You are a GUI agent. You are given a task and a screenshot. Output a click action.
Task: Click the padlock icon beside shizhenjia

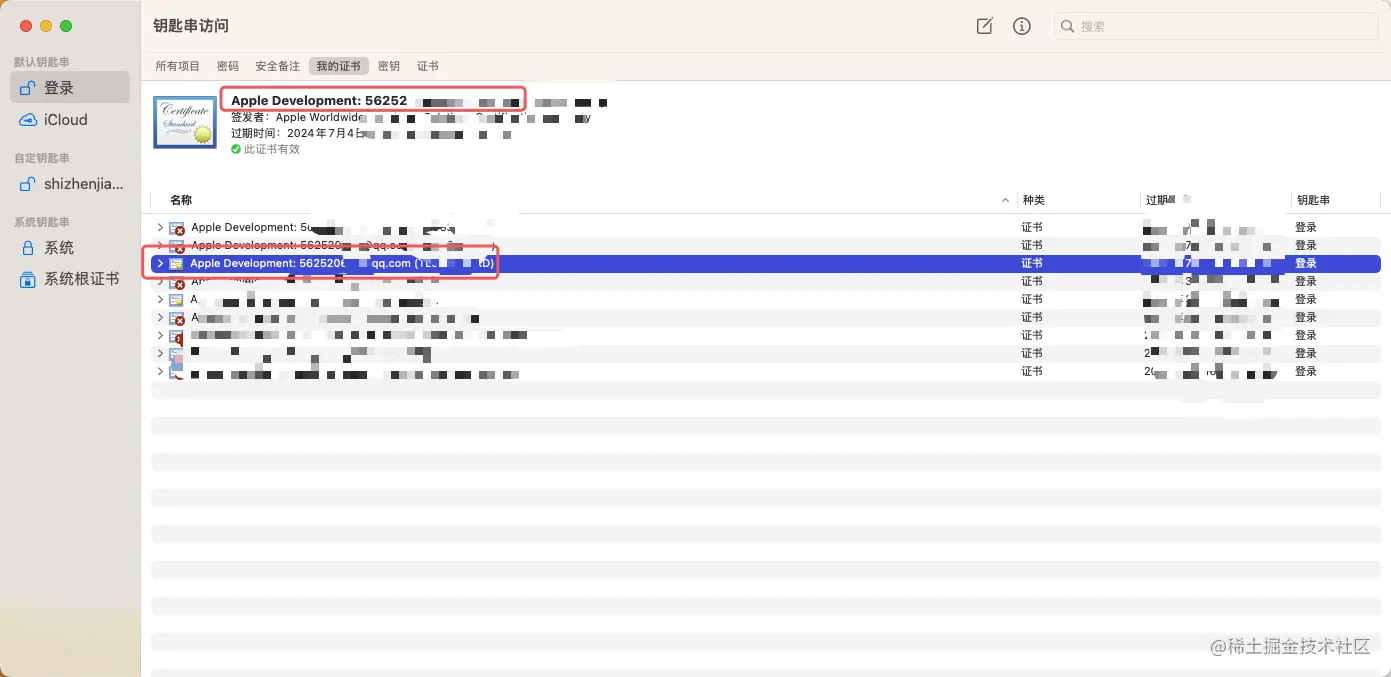tap(28, 184)
